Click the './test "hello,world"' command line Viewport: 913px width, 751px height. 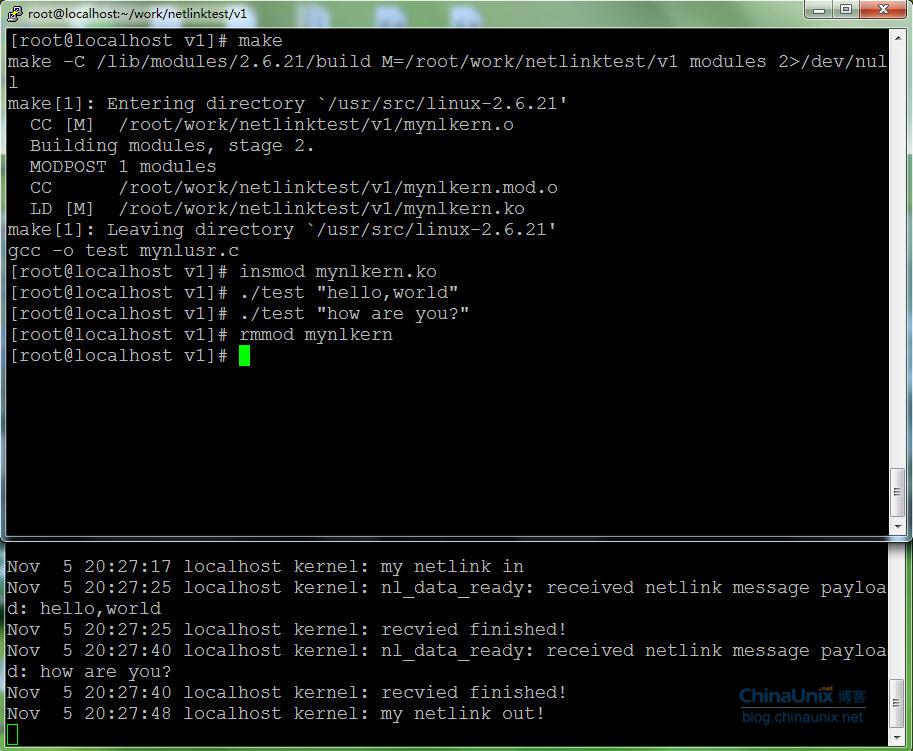click(x=234, y=292)
